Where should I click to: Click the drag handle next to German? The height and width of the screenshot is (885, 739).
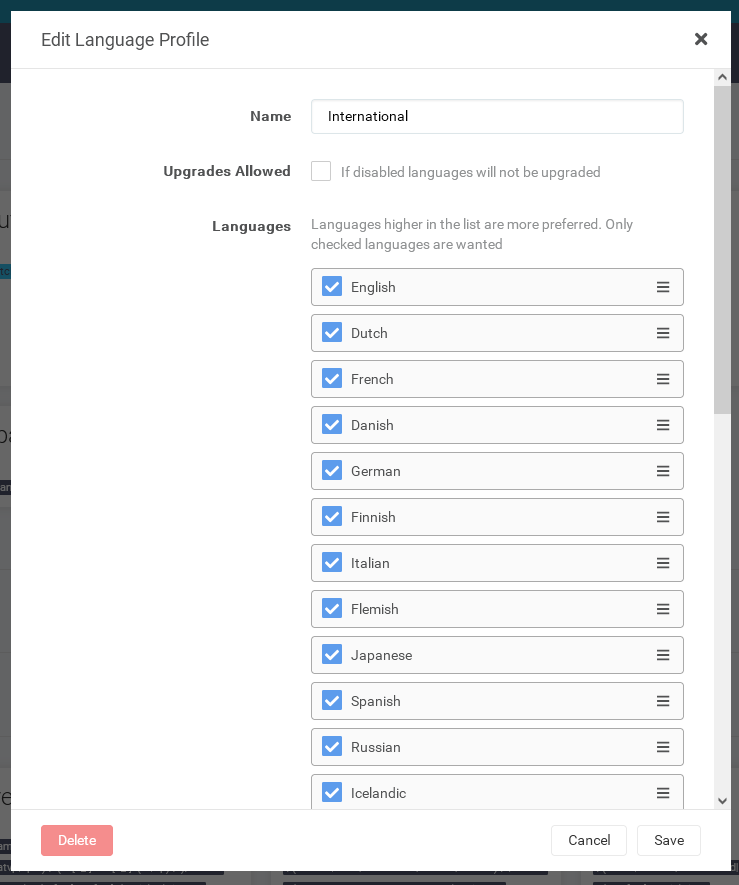click(x=663, y=471)
